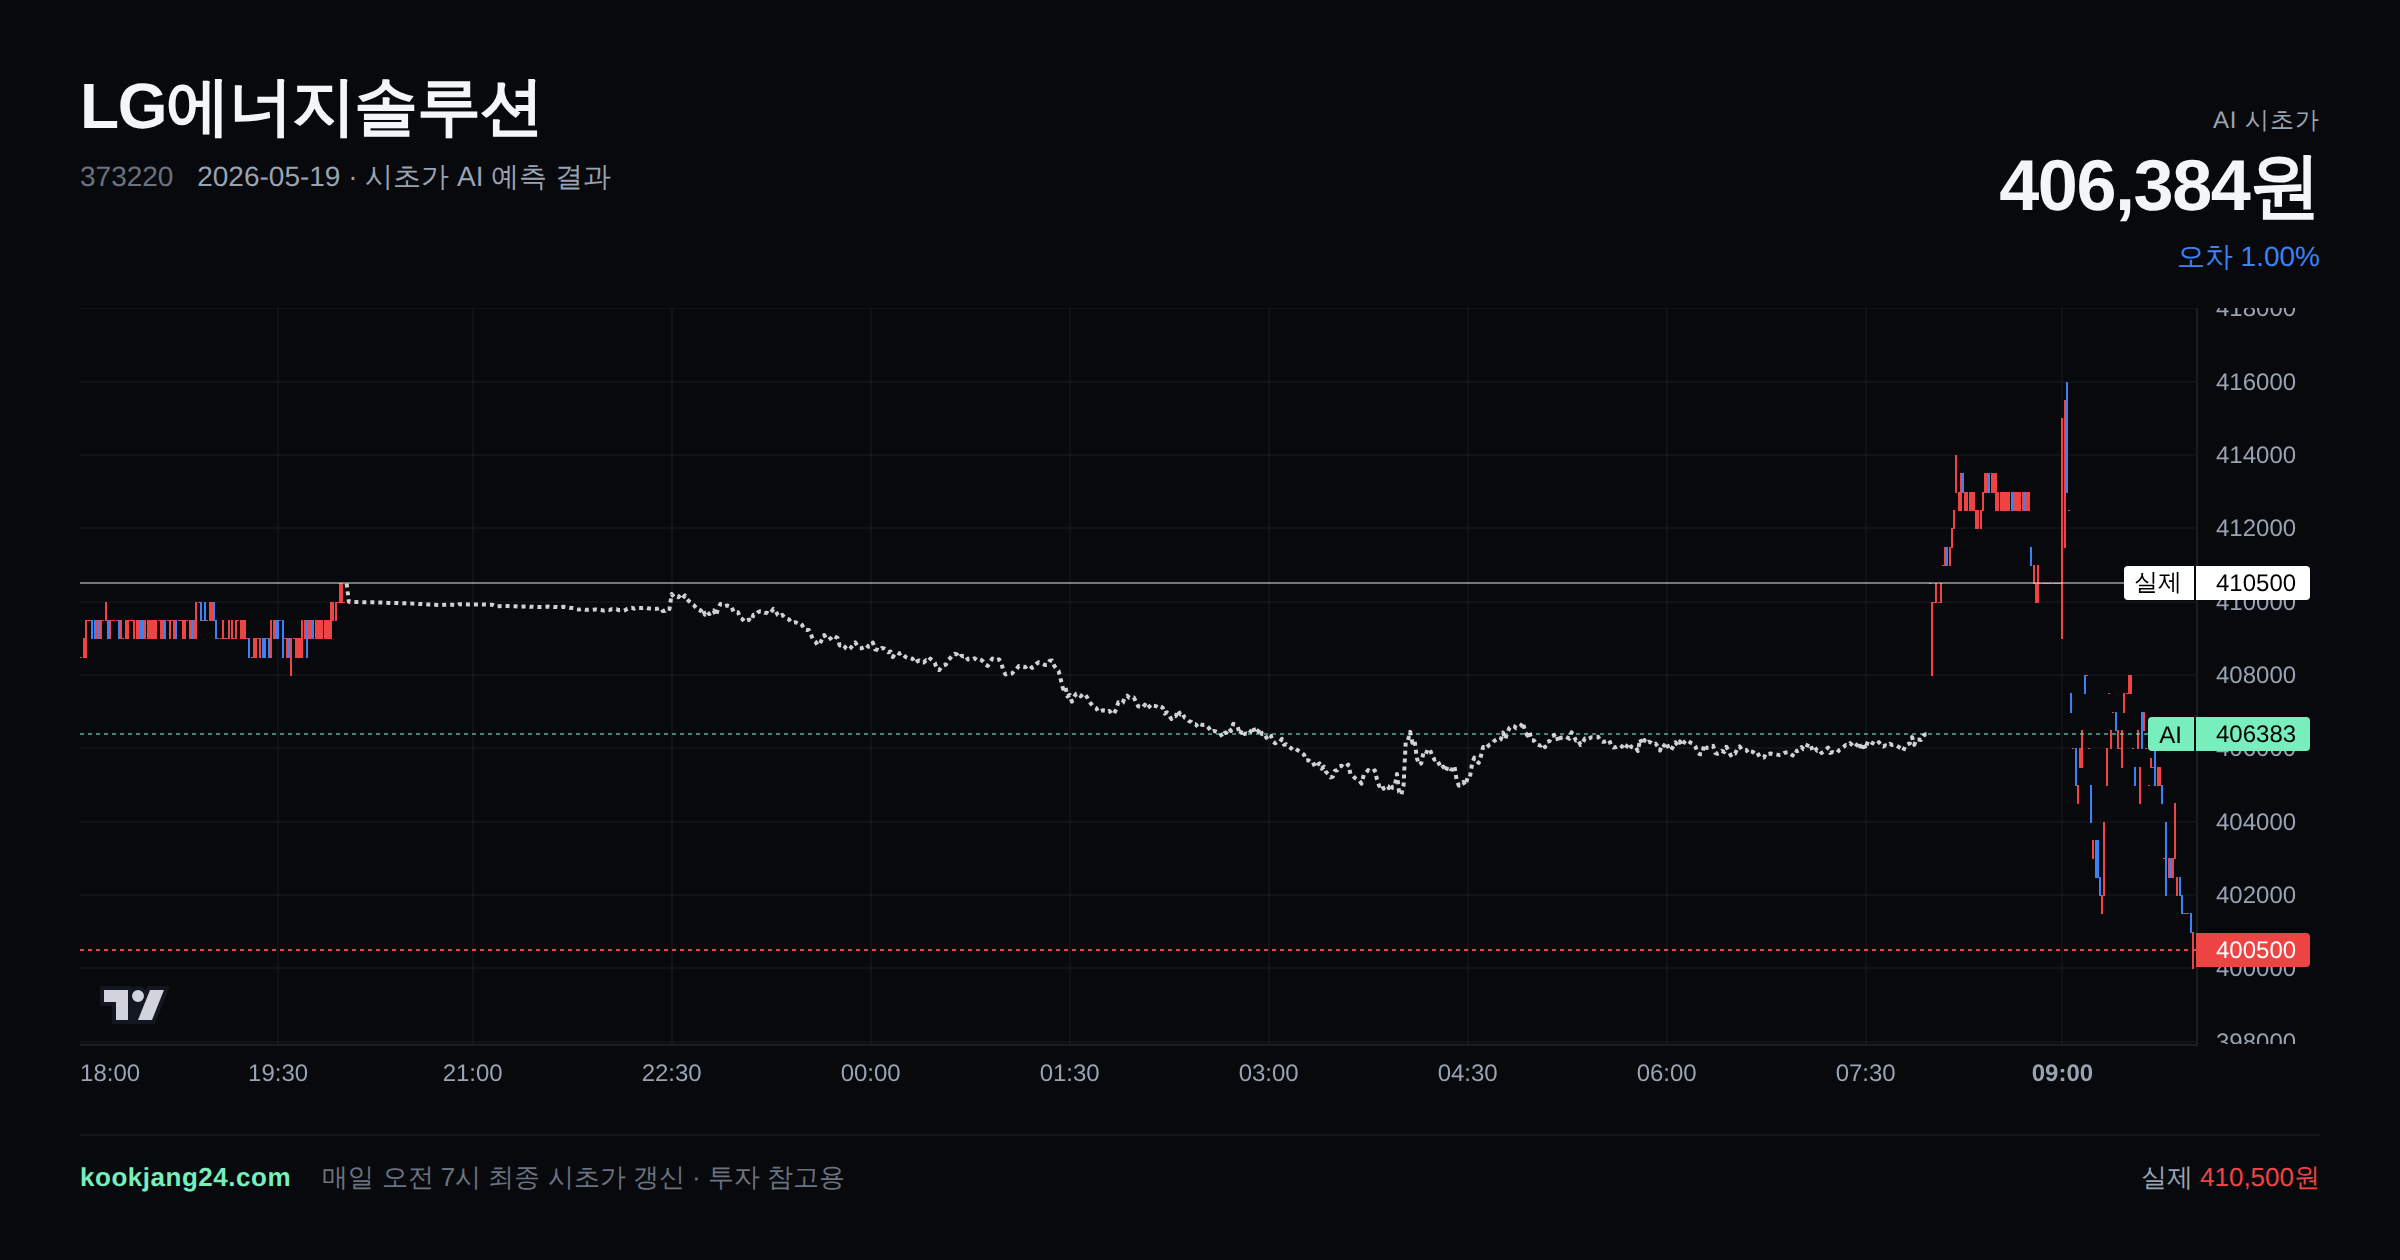
Task: Click the 21:00 time axis label
Action: click(472, 1073)
